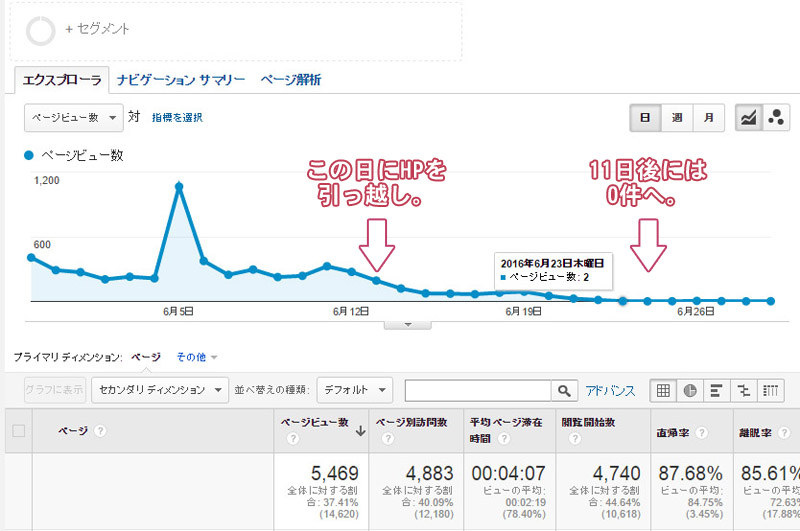Click the 6月26日 axis label
800x531 pixels.
pos(695,311)
